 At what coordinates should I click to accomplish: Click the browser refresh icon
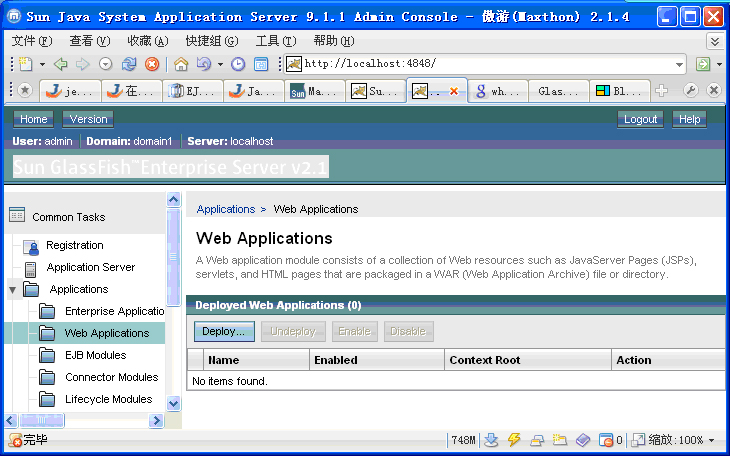tap(129, 64)
